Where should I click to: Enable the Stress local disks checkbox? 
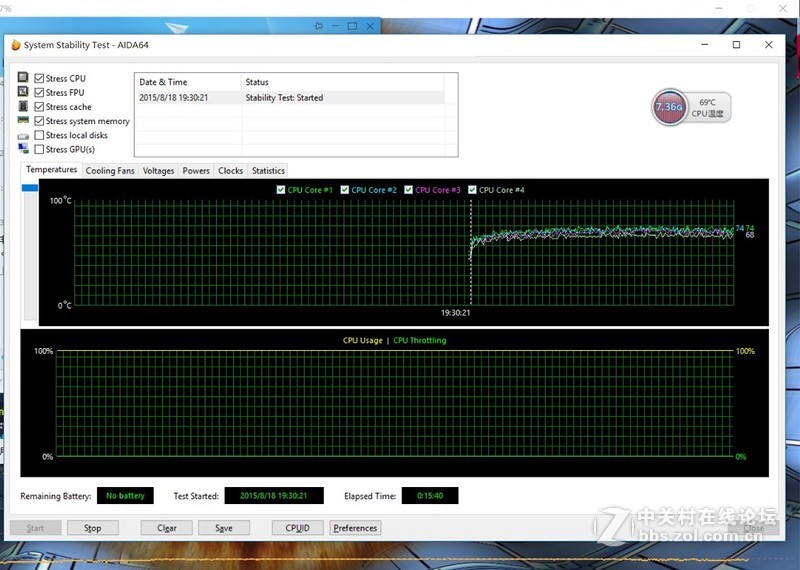coord(39,135)
